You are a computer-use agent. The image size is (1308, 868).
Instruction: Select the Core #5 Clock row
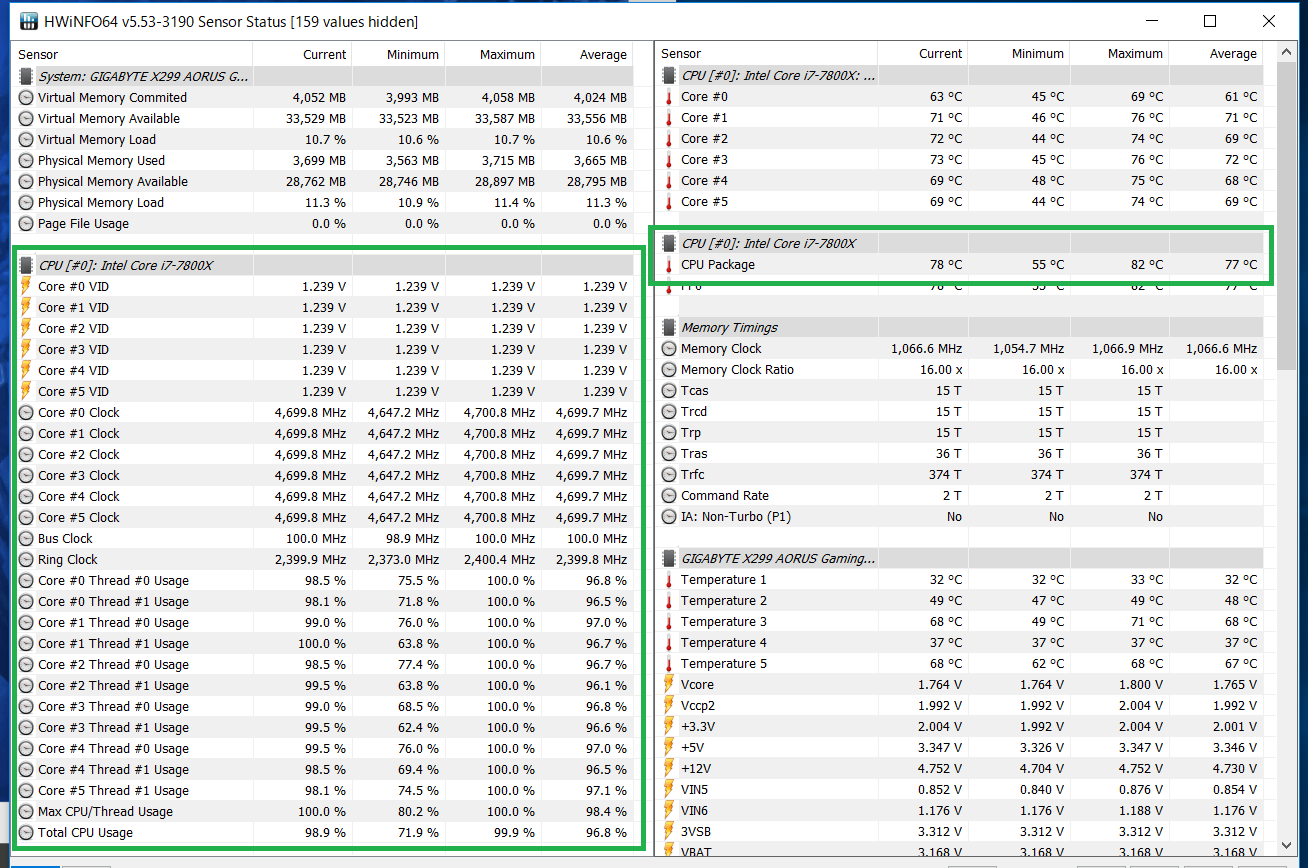click(x=325, y=517)
